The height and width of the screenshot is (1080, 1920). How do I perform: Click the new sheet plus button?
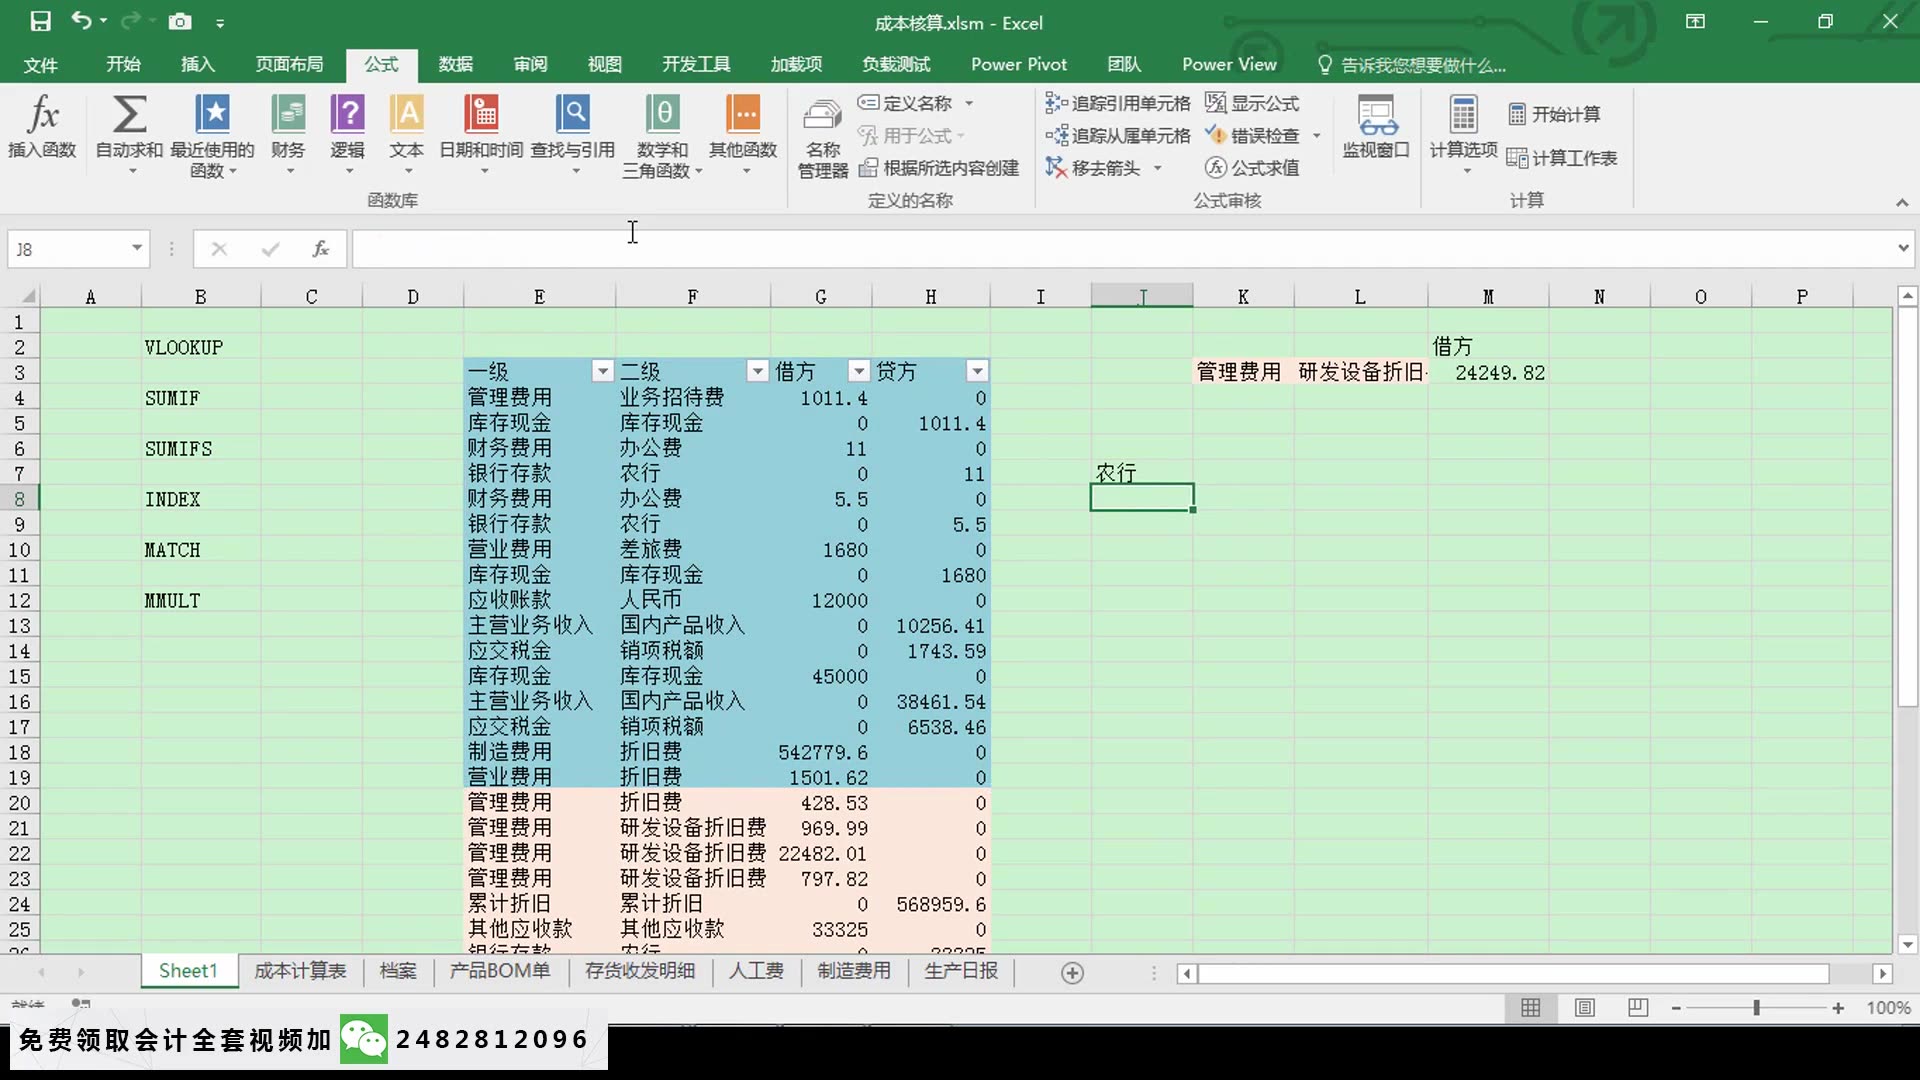point(1072,971)
